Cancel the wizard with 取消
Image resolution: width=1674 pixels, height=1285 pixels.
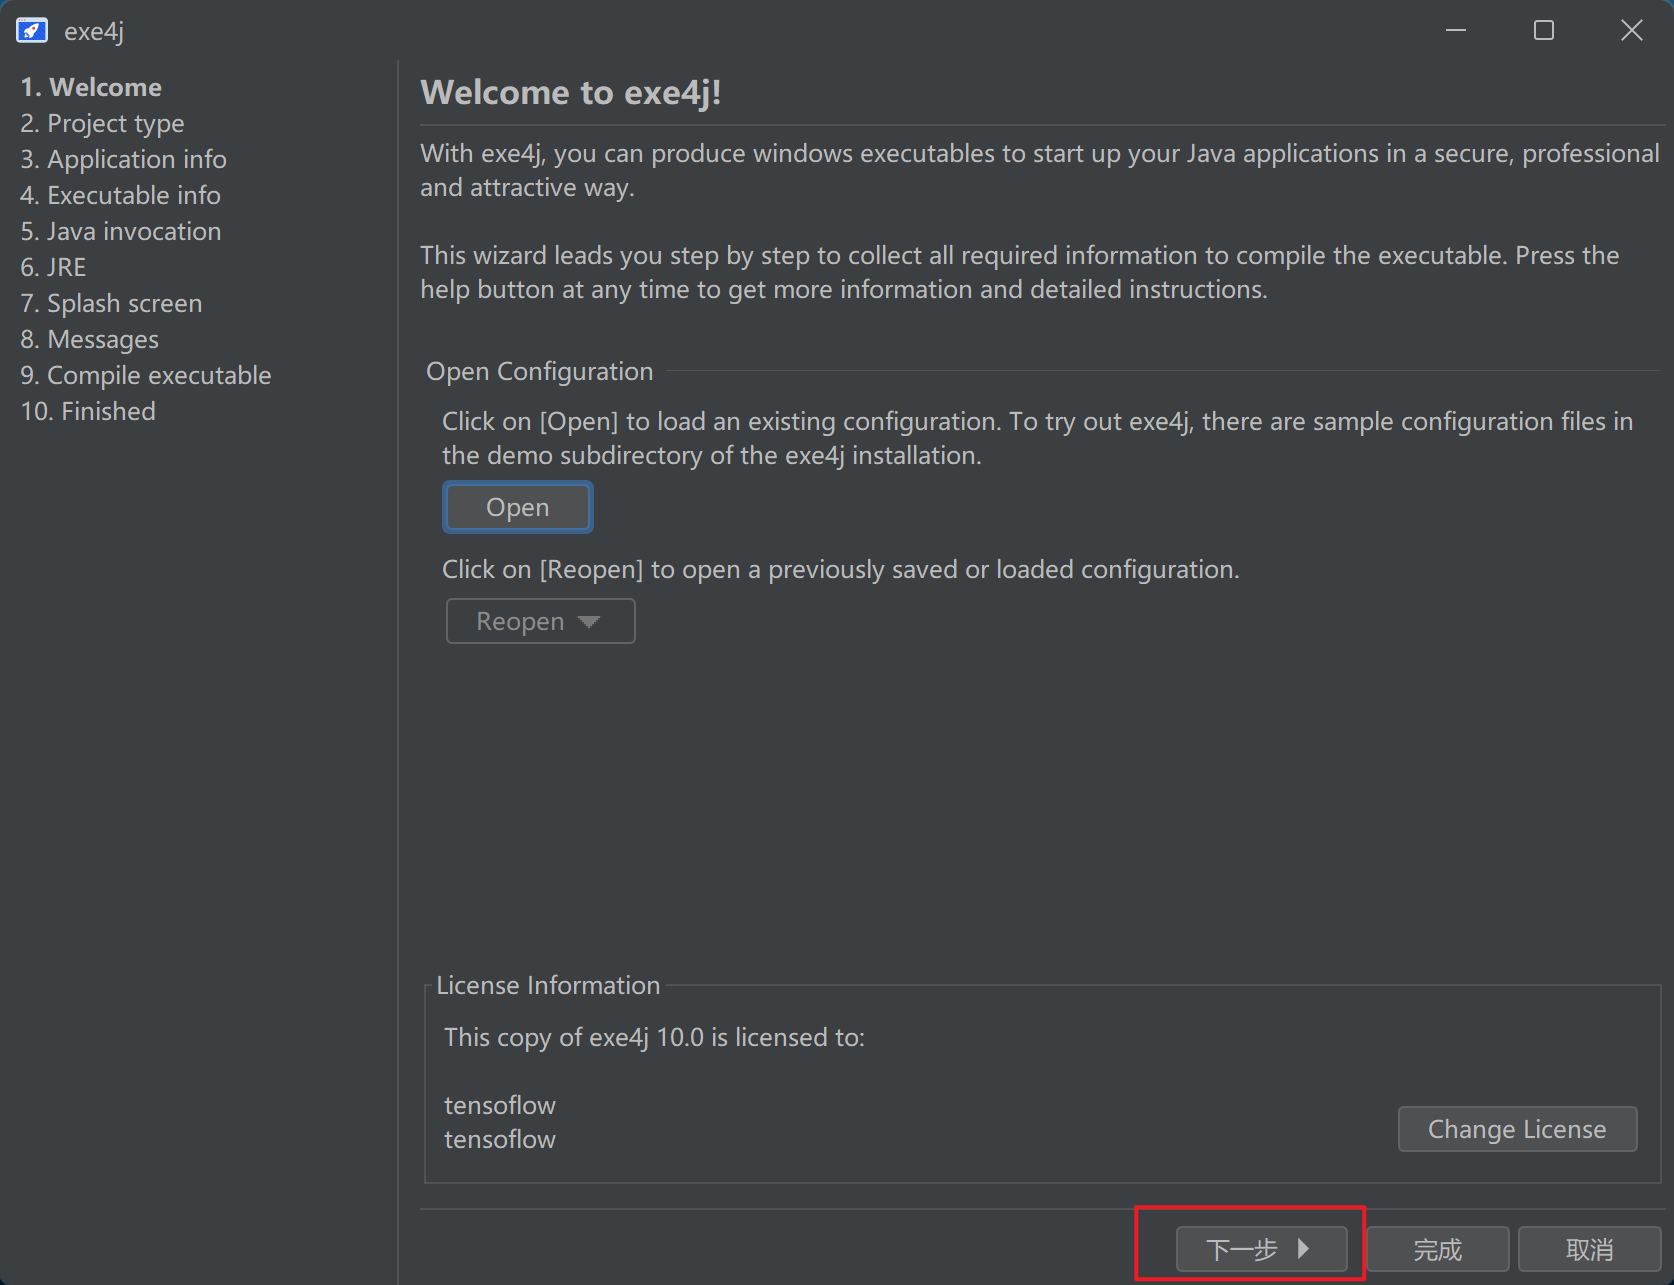coord(1588,1249)
